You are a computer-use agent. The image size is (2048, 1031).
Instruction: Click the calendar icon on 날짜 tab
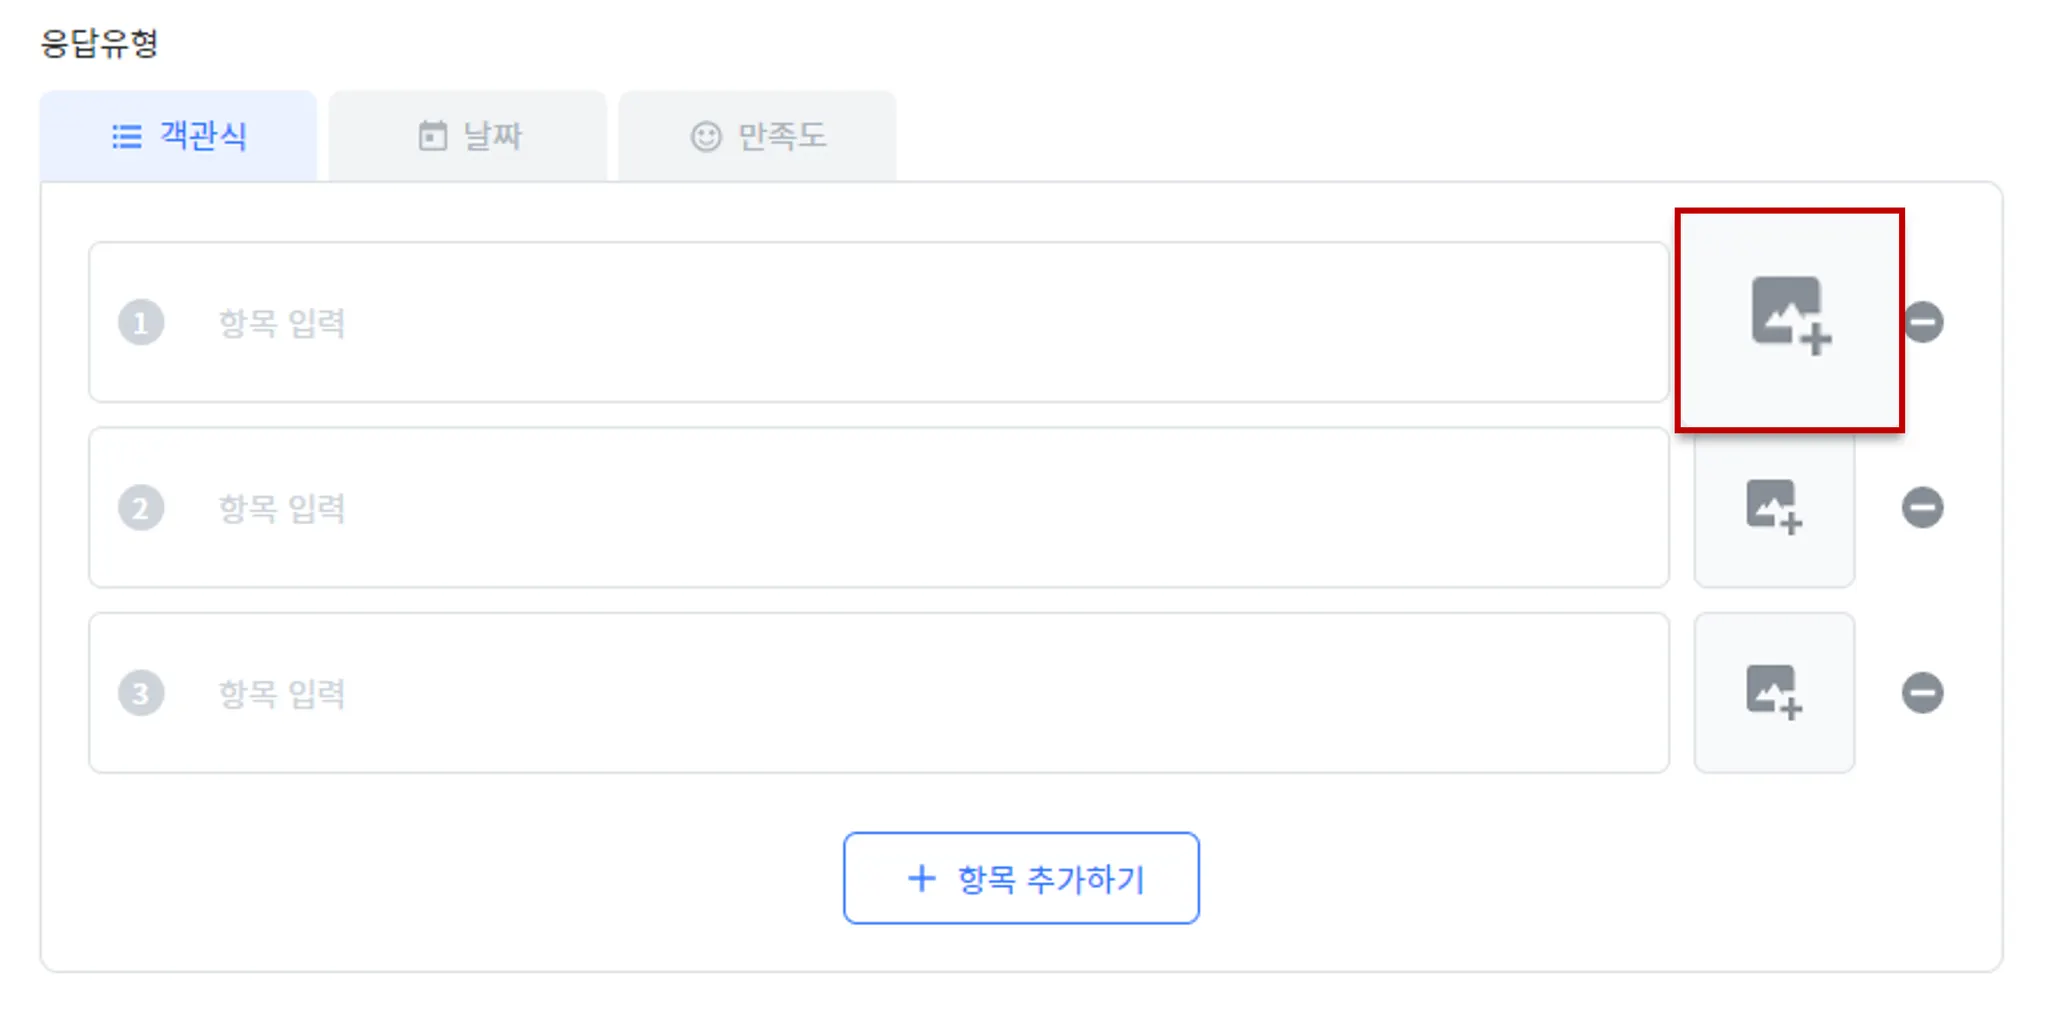tap(432, 136)
